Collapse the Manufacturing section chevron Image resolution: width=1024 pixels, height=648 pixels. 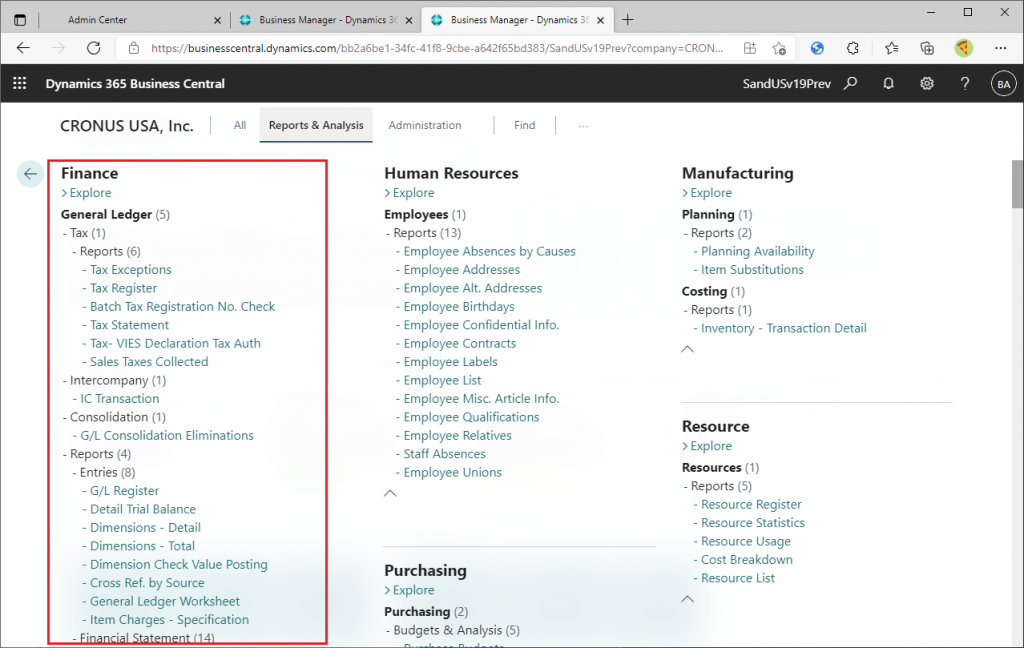(688, 349)
